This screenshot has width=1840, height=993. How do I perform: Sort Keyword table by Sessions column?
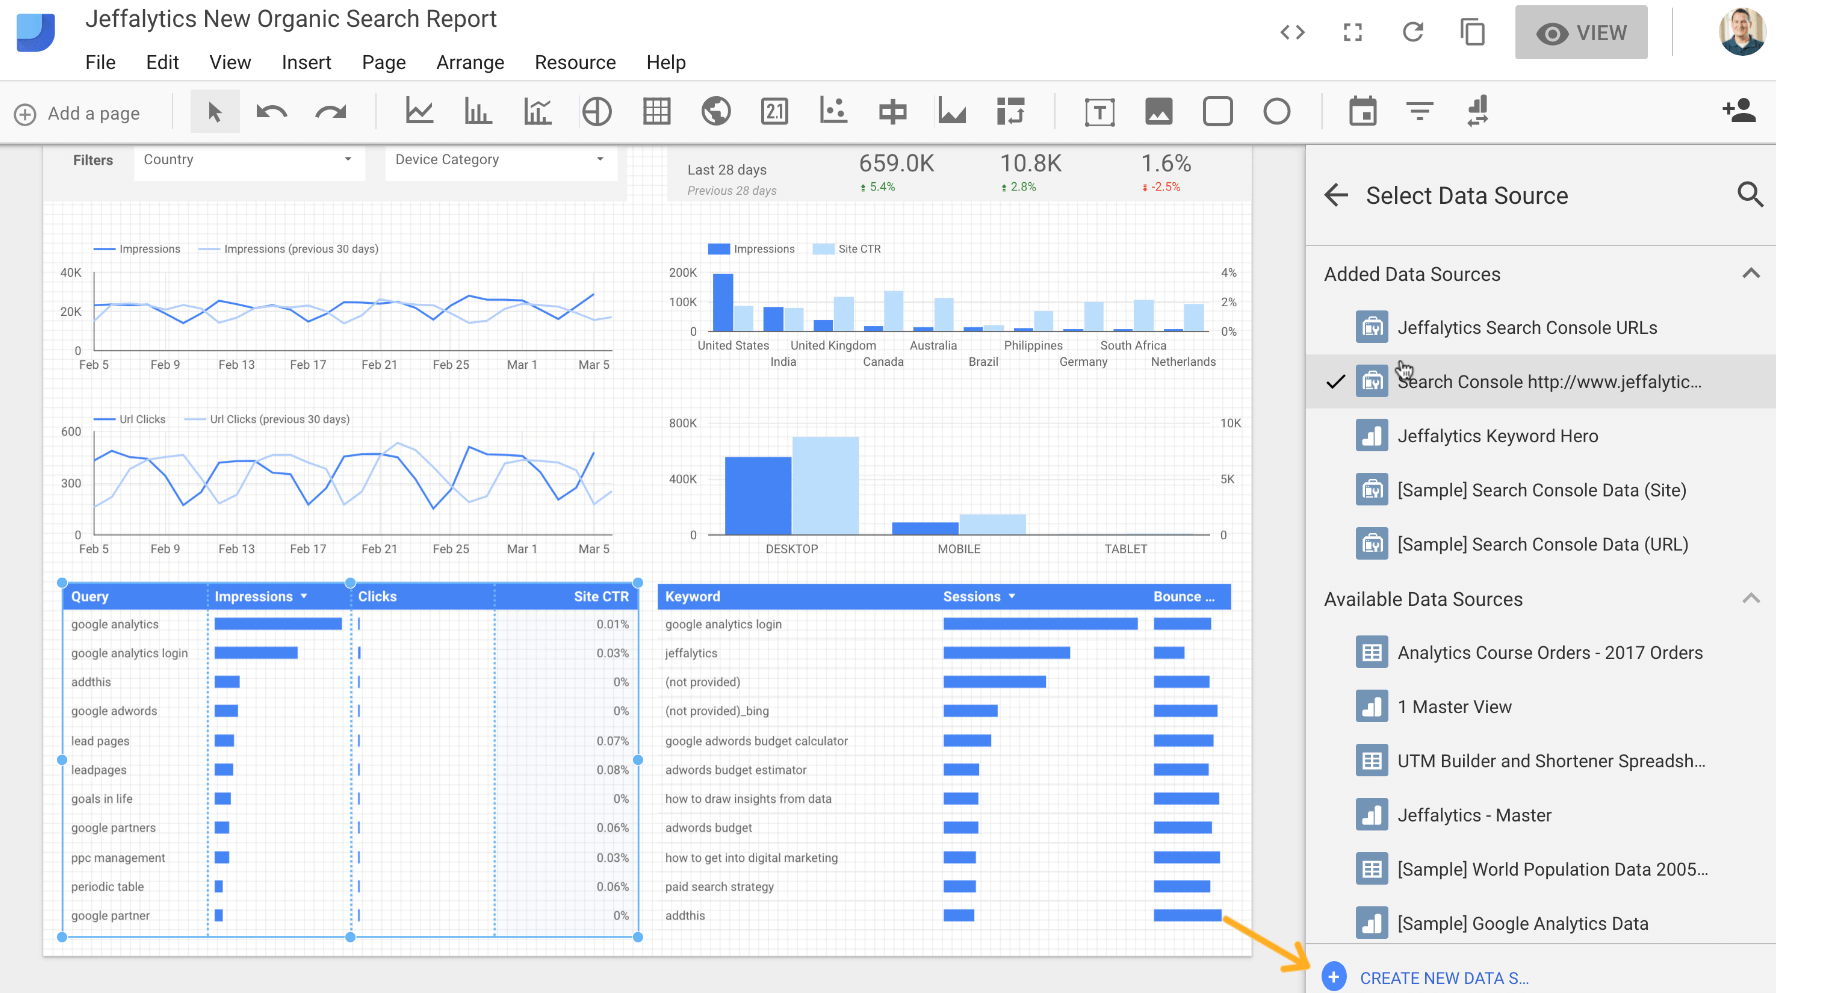click(x=979, y=596)
